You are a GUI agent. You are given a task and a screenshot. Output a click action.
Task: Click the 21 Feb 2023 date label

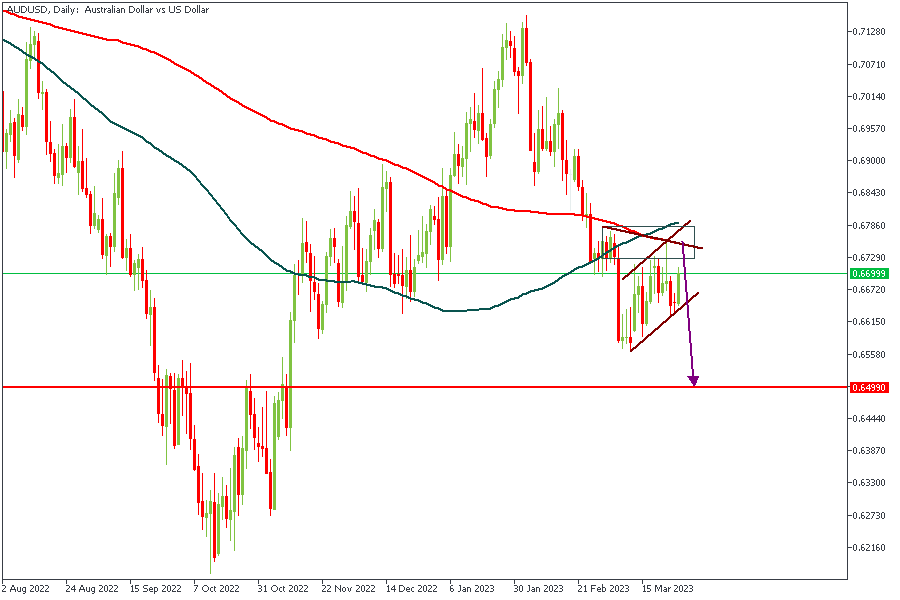click(x=604, y=588)
